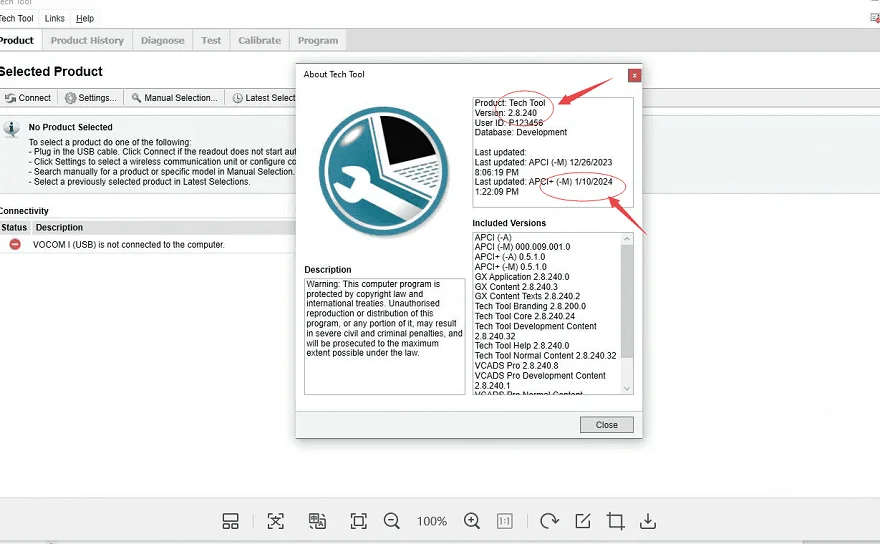Open the thumbnail gallery layout icon
Image resolution: width=880 pixels, height=544 pixels.
230,522
